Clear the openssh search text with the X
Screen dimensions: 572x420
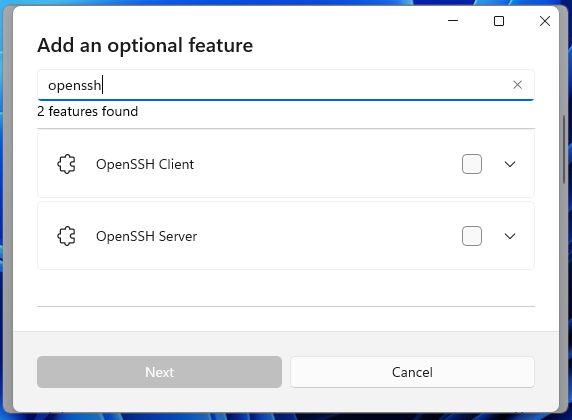[x=517, y=85]
